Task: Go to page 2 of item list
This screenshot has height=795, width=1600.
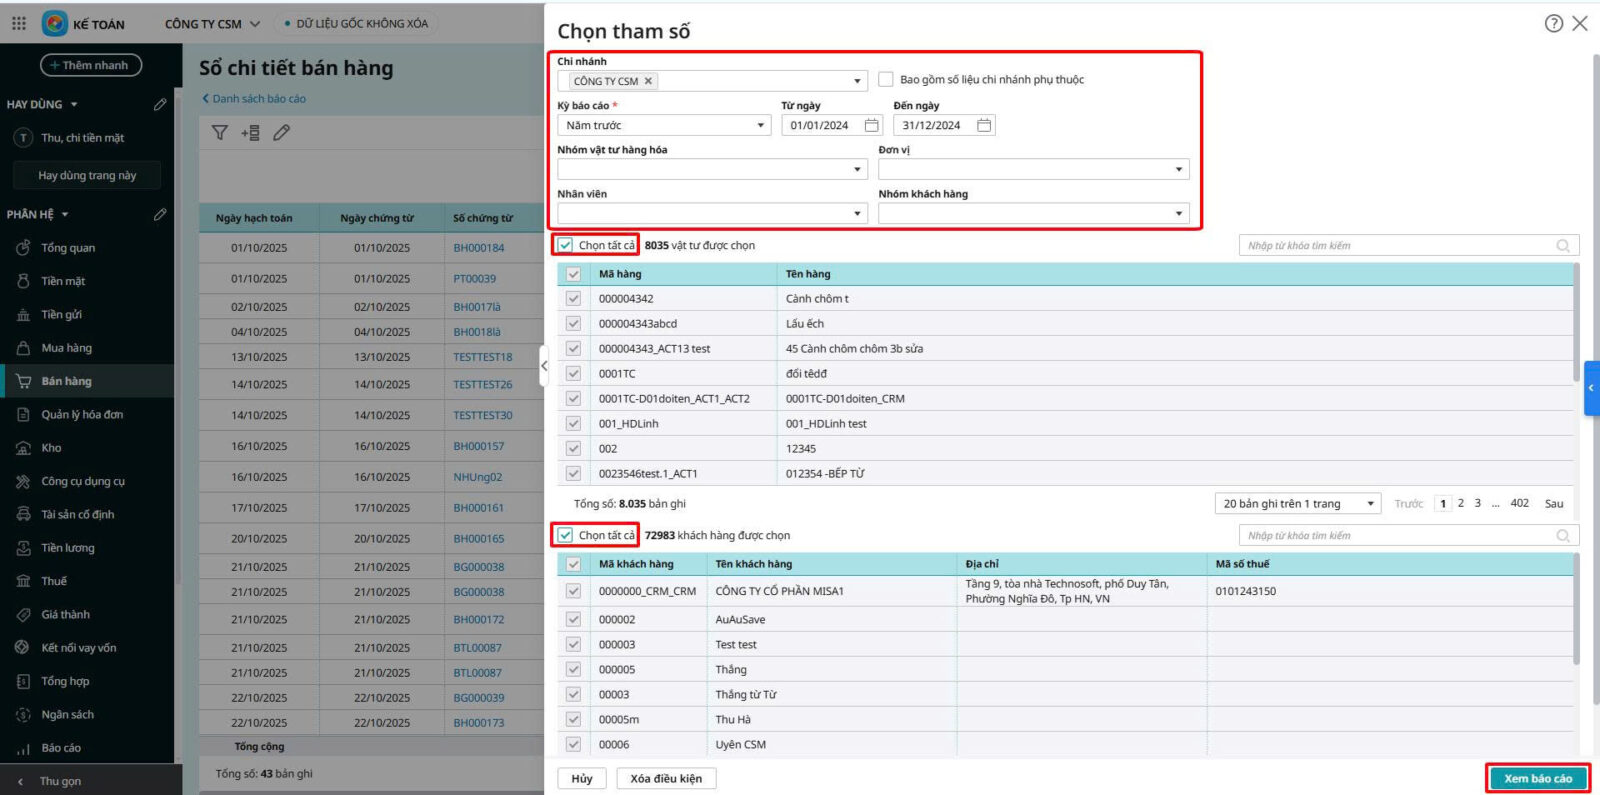Action: coord(1461,503)
